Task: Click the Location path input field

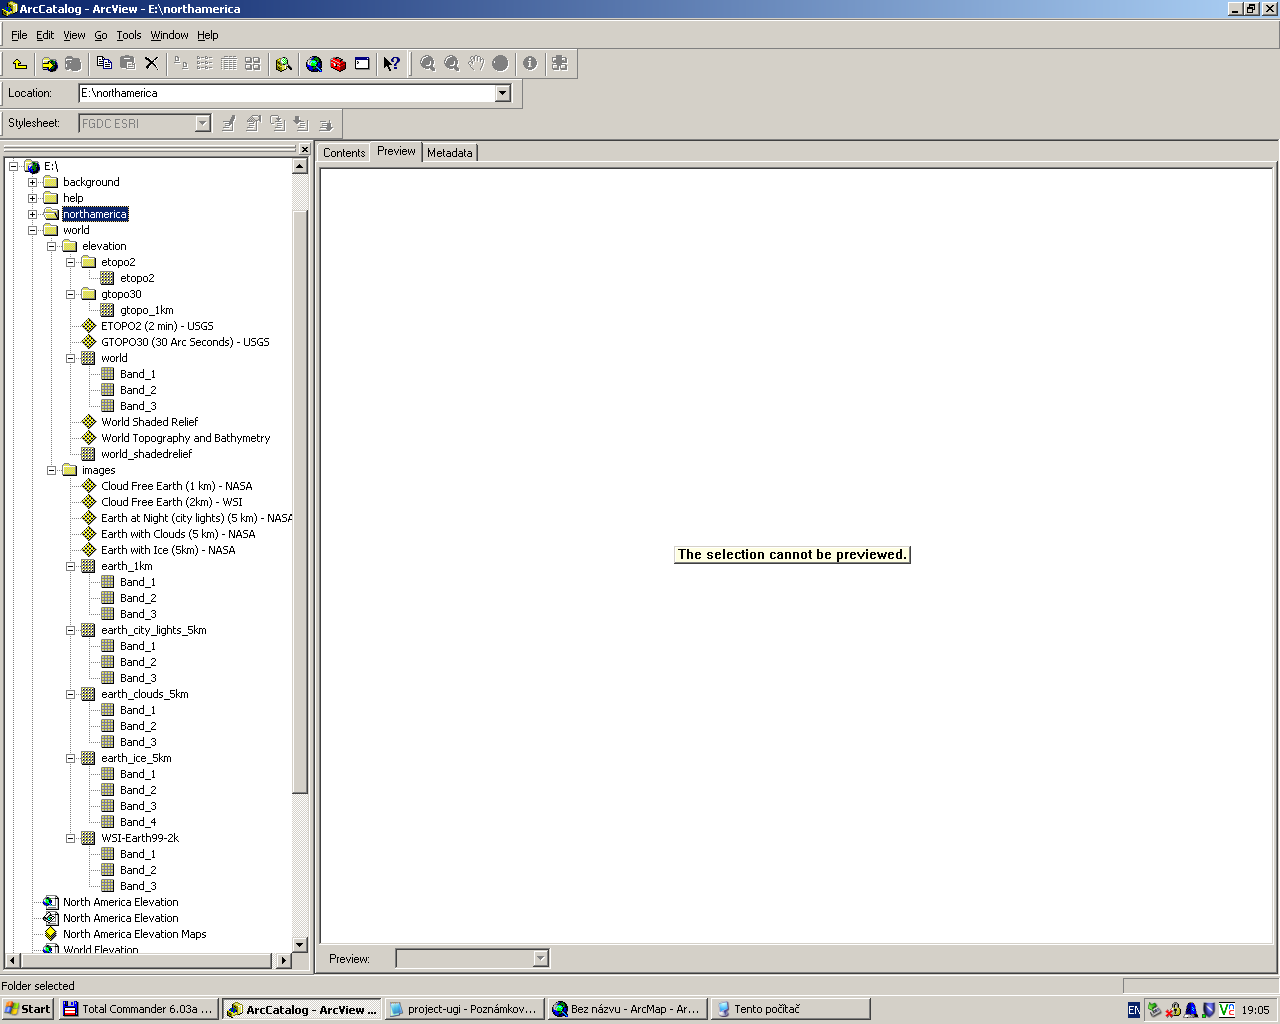Action: pyautogui.click(x=288, y=93)
